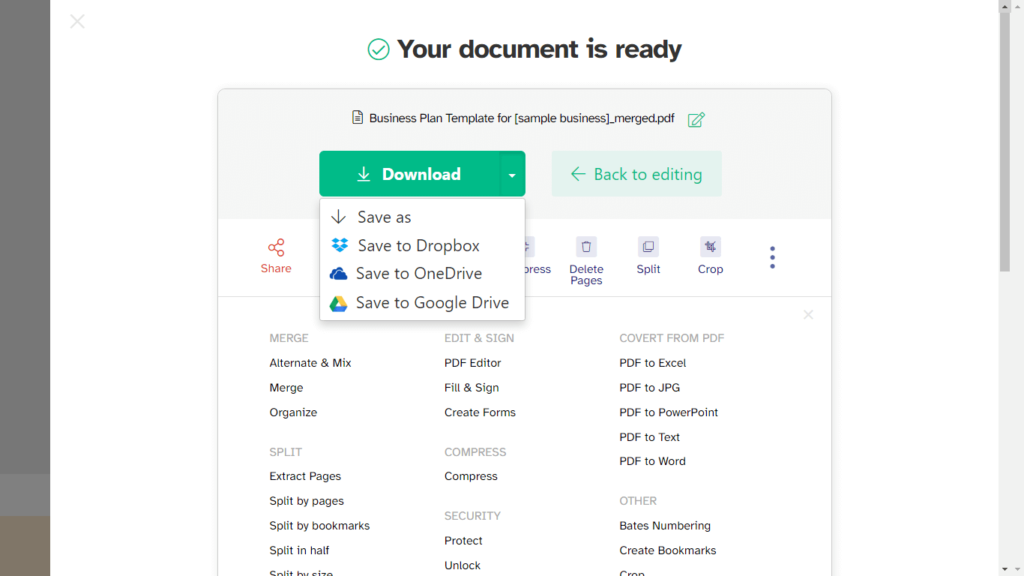The image size is (1024, 576).
Task: Select the Split tool icon
Action: (x=648, y=247)
